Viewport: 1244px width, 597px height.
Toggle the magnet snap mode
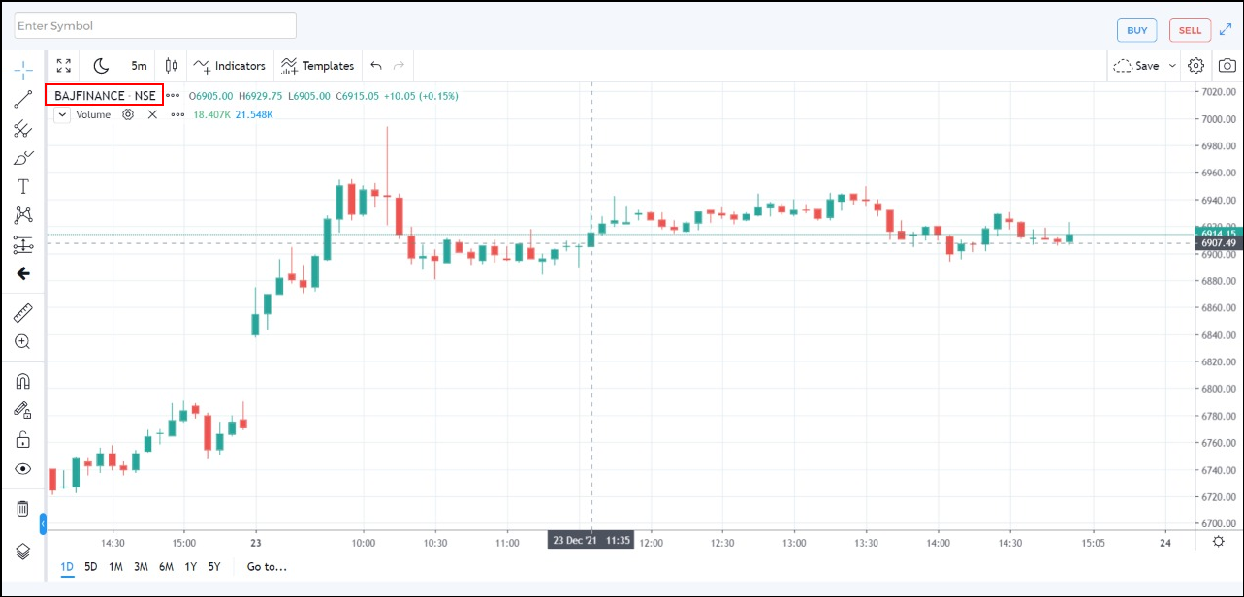[x=23, y=381]
